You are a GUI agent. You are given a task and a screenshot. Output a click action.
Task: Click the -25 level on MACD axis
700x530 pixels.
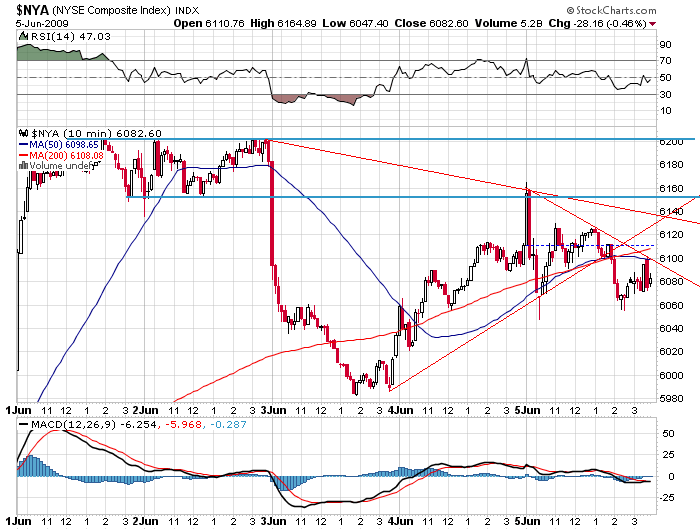666,497
